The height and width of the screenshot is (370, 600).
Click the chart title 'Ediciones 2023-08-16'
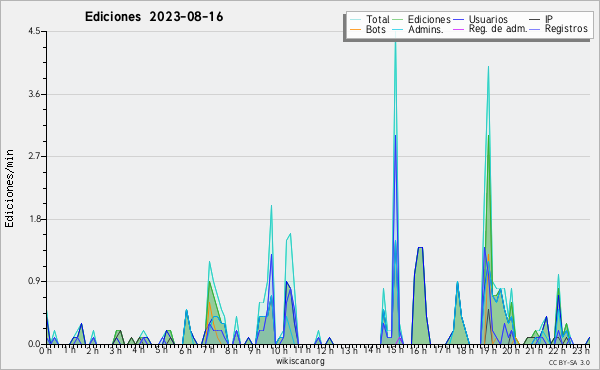154,17
